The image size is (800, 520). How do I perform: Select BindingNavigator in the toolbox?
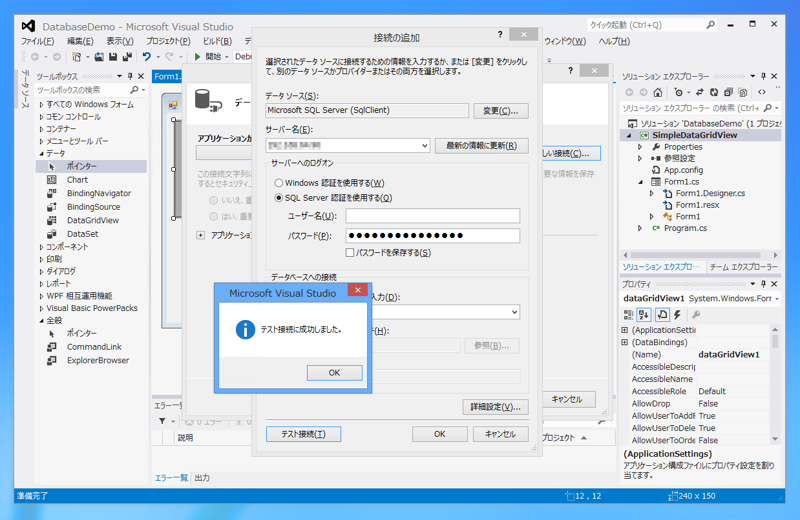98,193
